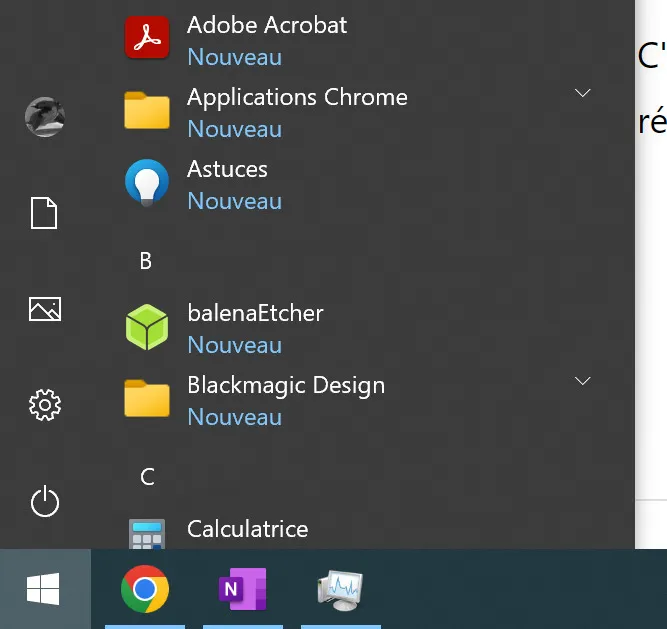Open Settings via the gear icon

coord(45,405)
